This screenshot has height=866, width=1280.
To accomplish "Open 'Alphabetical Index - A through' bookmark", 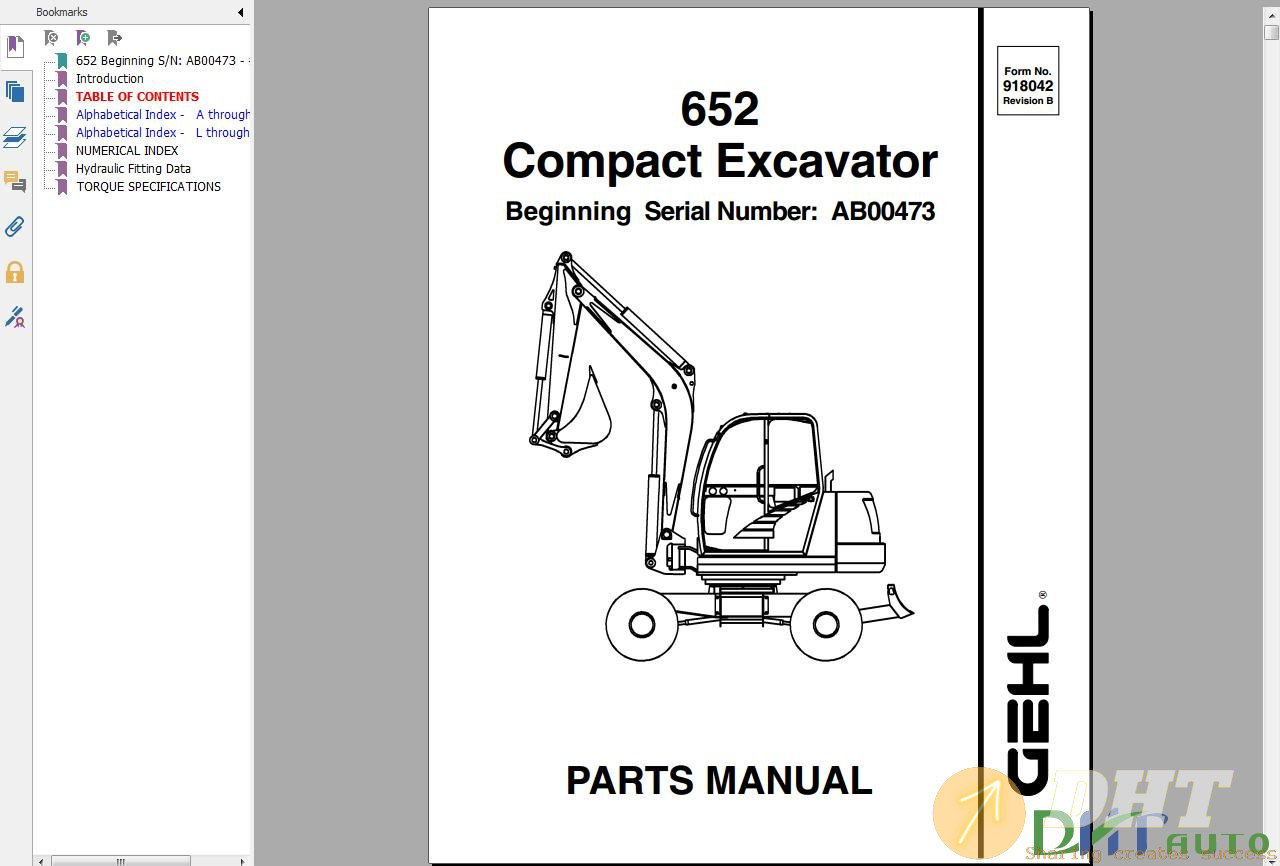I will pyautogui.click(x=163, y=115).
